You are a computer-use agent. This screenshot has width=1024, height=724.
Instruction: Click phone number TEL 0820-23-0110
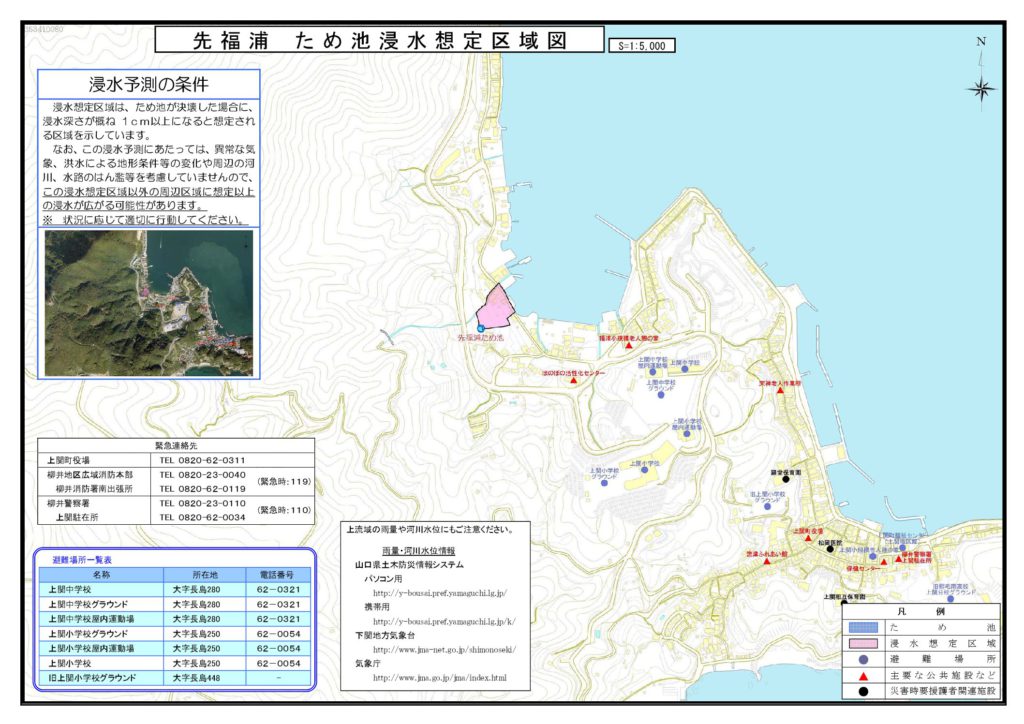point(202,503)
